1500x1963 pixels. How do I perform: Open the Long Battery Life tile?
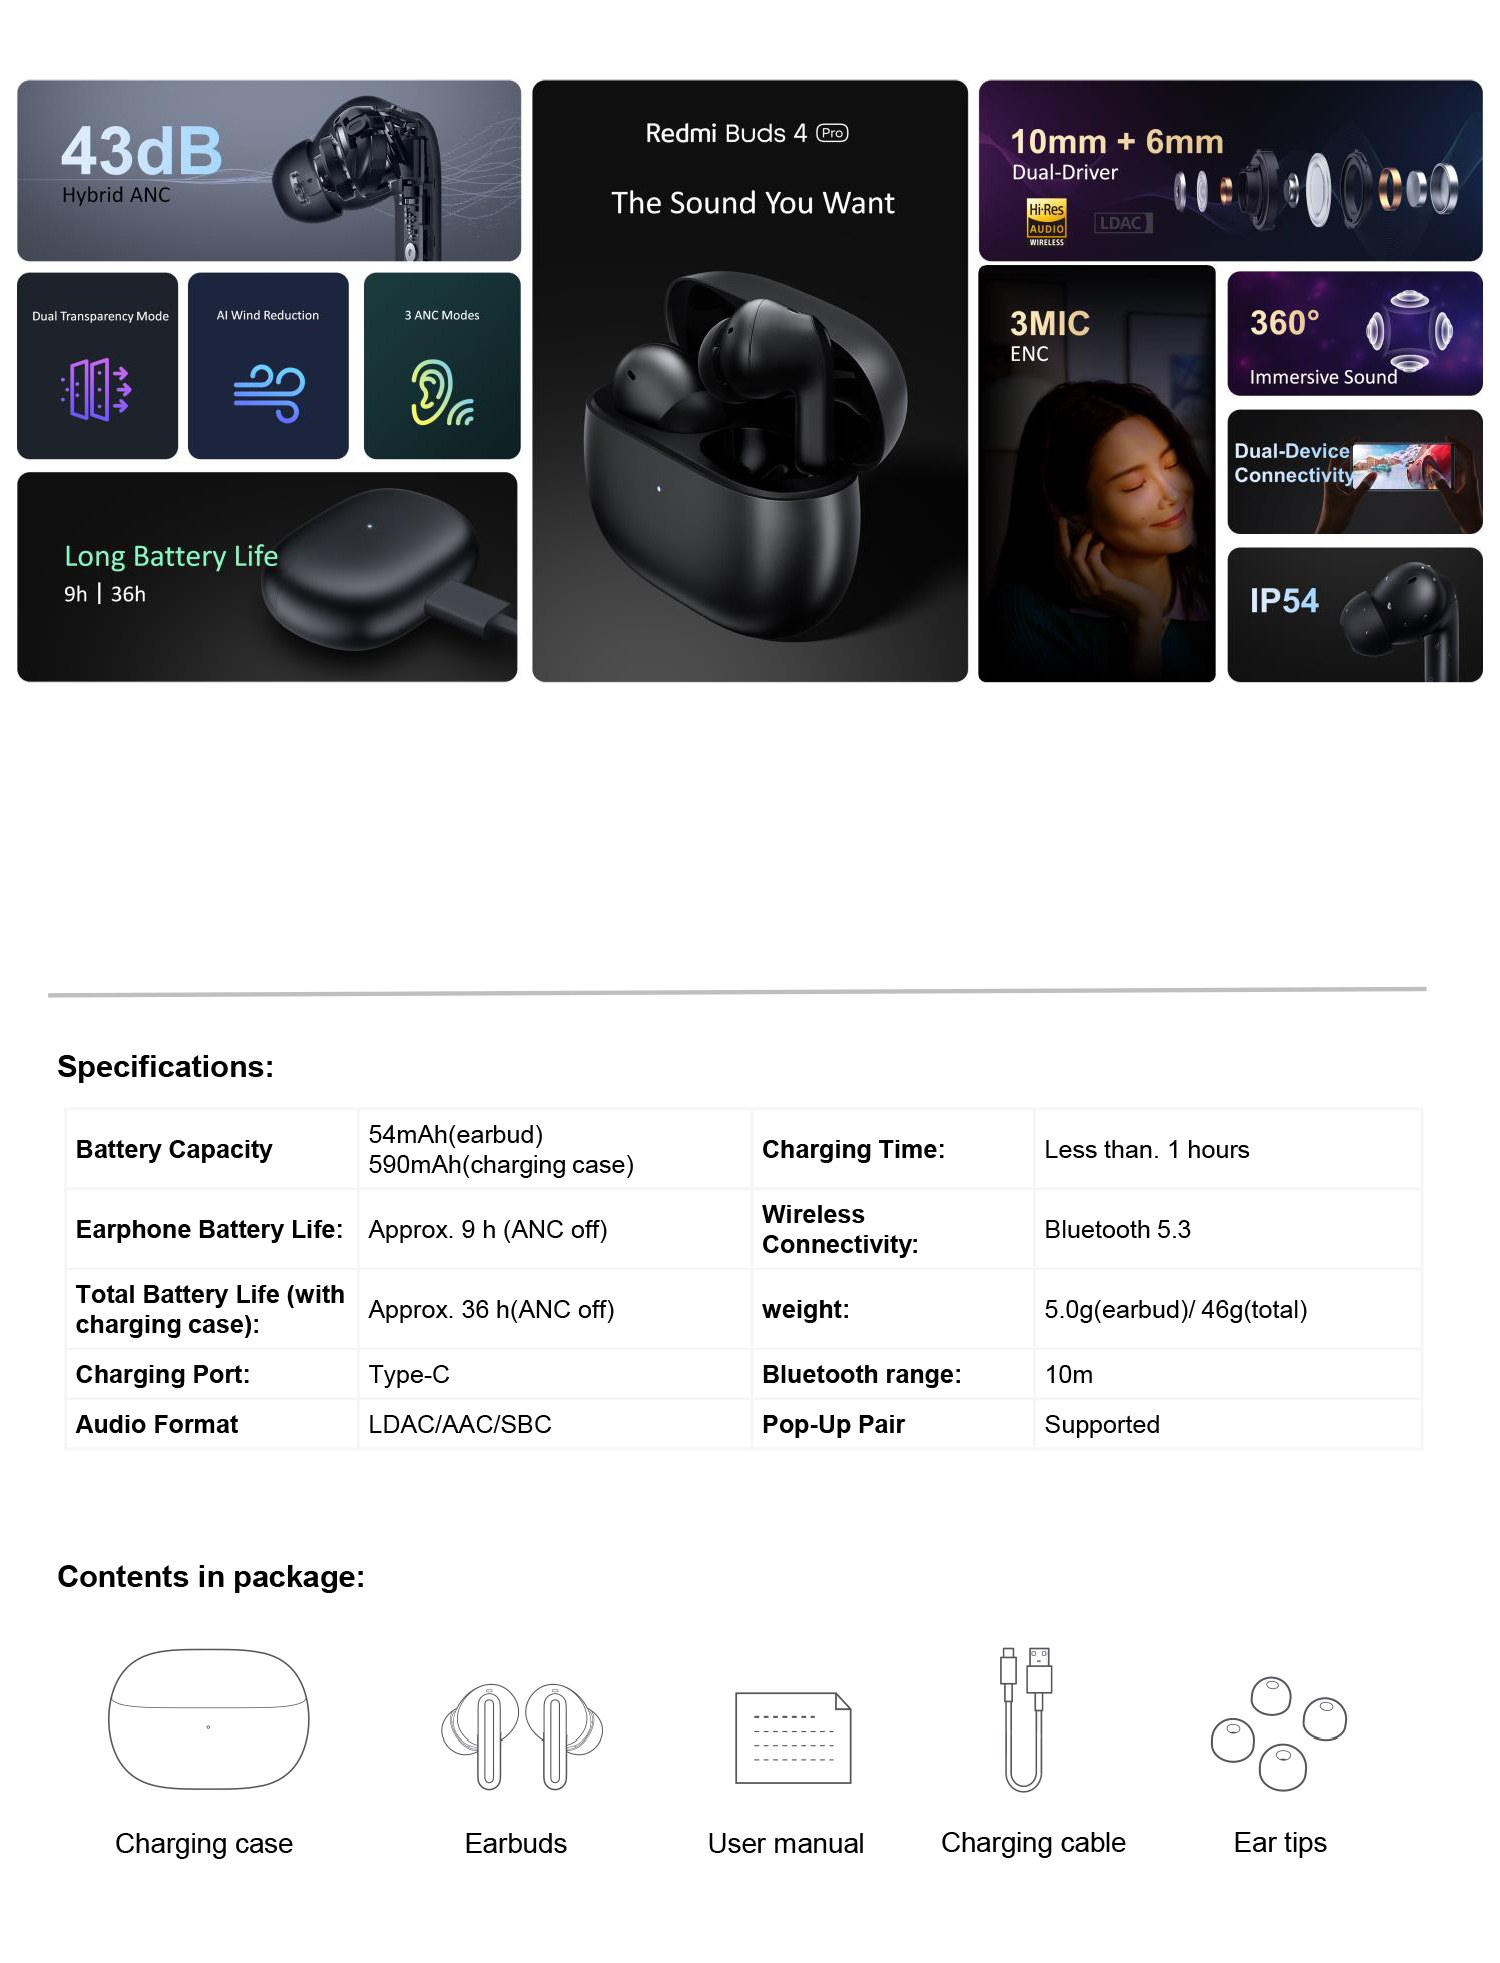[x=267, y=577]
